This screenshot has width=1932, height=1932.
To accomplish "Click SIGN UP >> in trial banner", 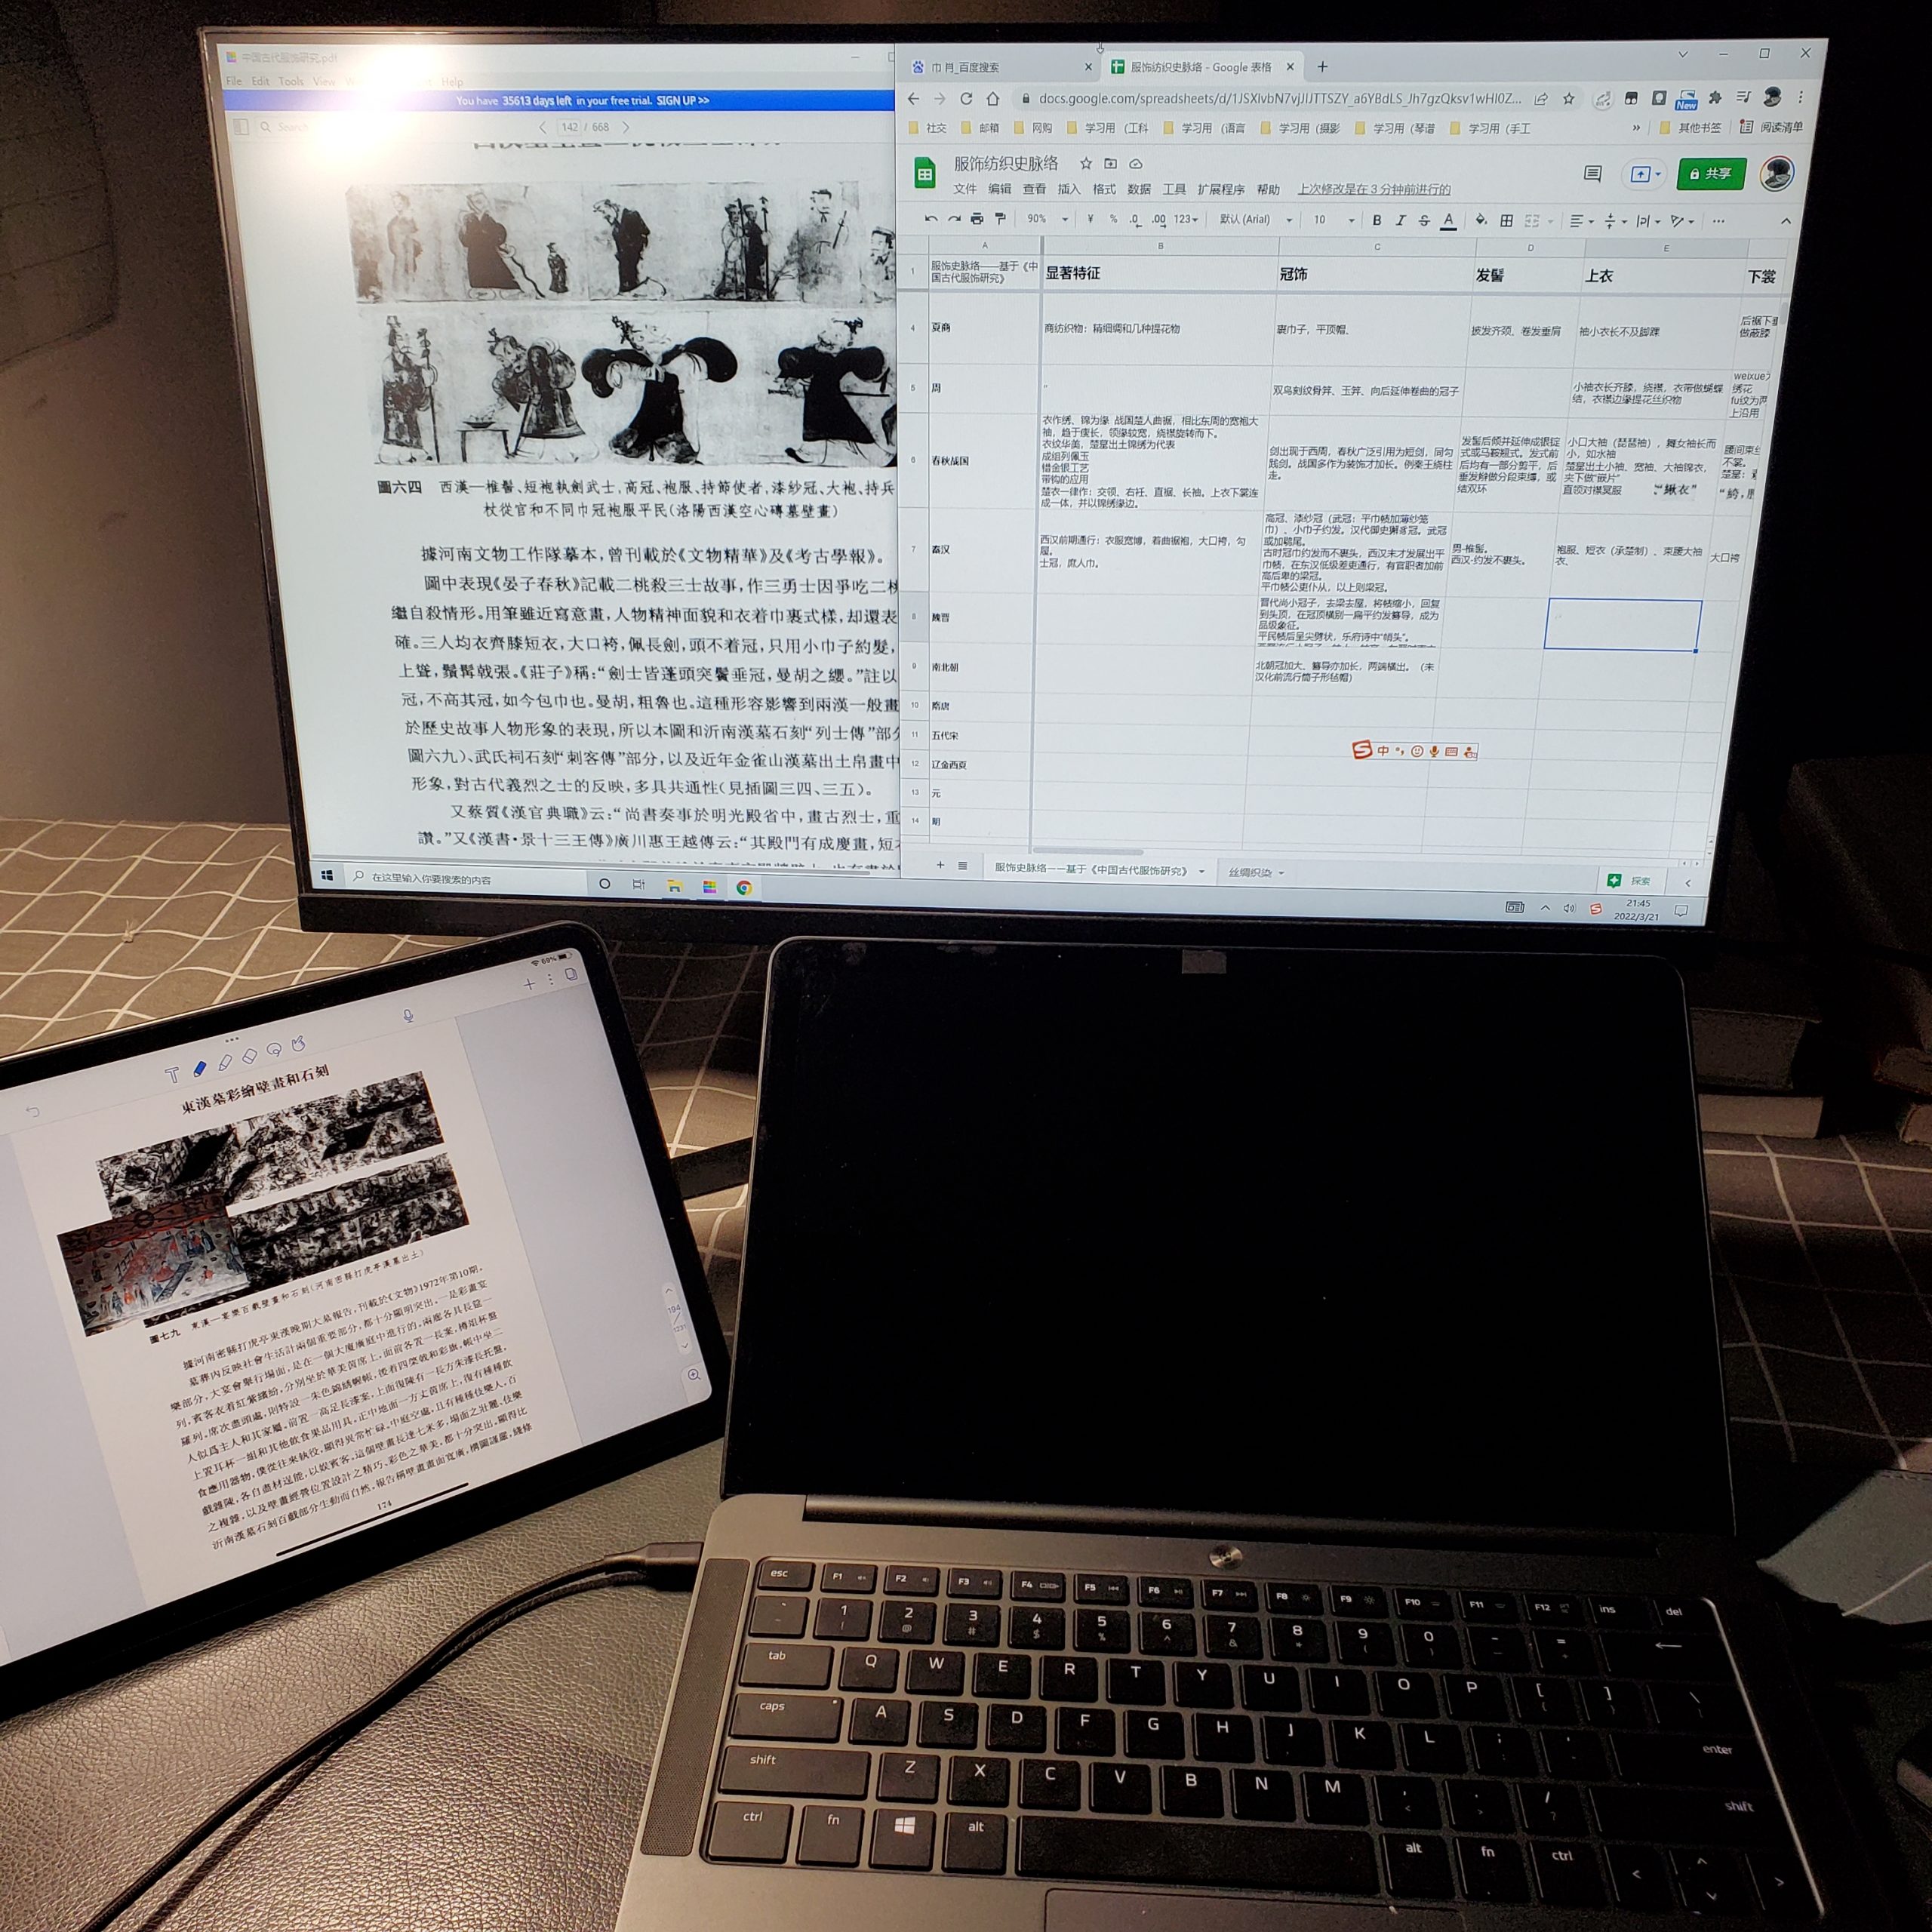I will [x=683, y=100].
